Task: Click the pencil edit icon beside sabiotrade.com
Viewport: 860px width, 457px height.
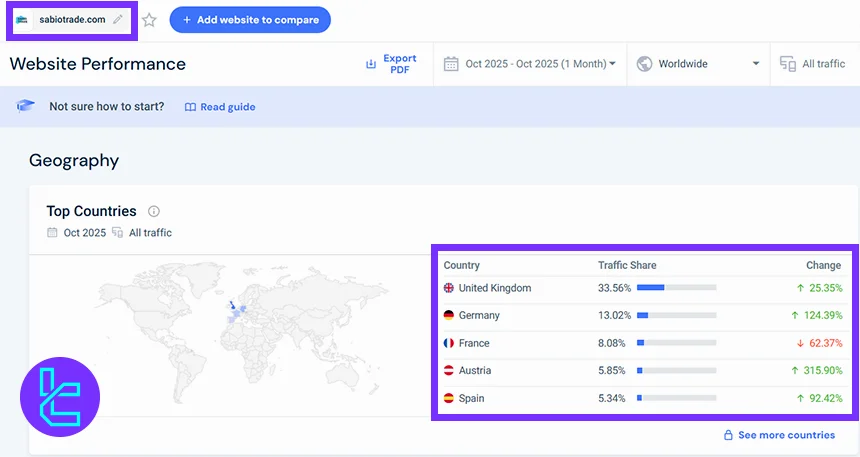Action: click(118, 19)
